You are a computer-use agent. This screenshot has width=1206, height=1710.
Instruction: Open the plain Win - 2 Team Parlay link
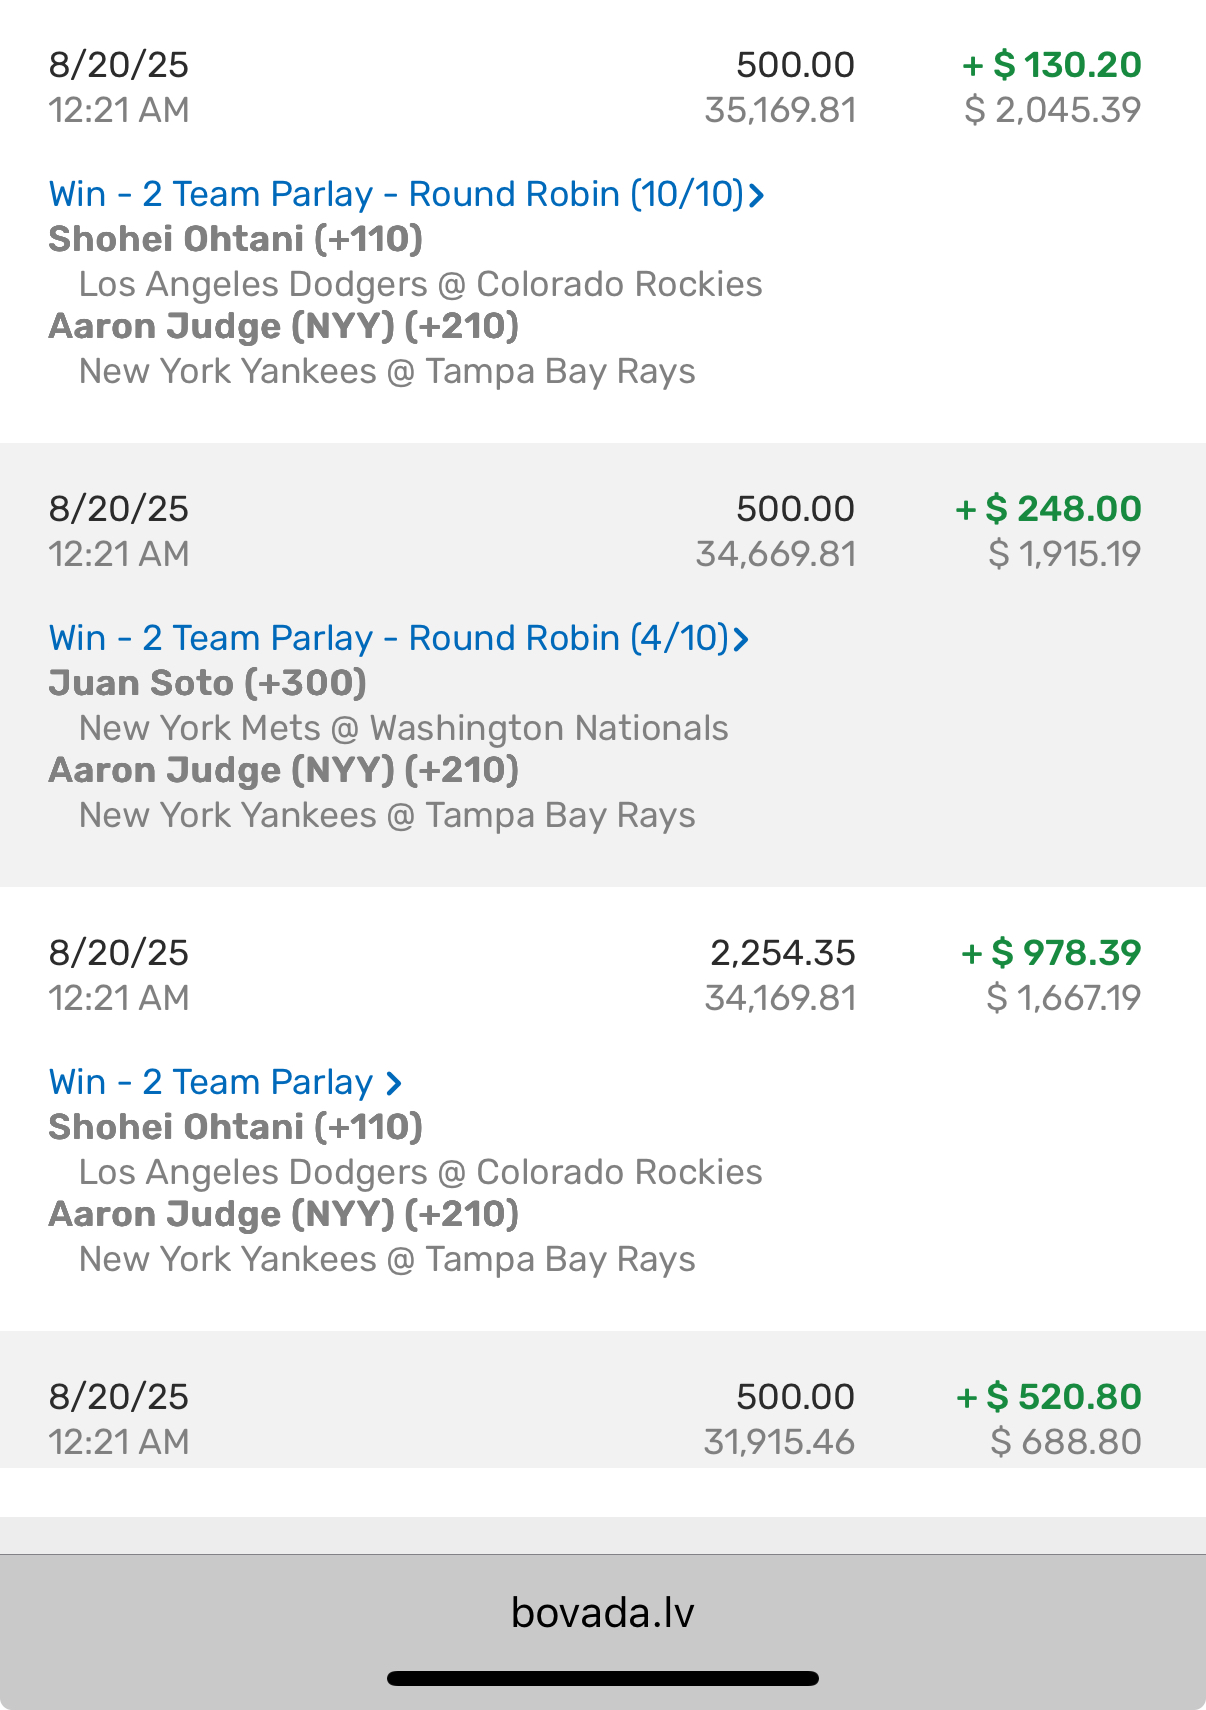coord(210,1082)
